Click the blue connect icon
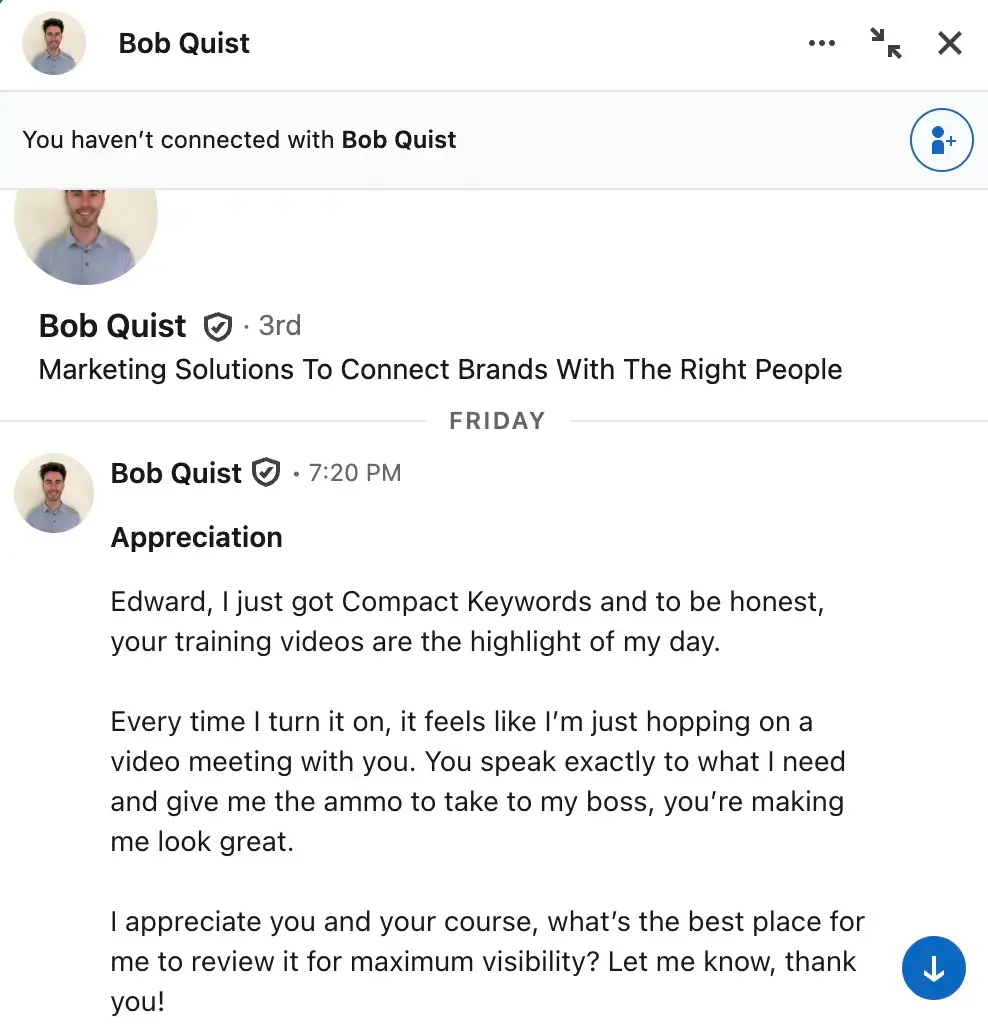 tap(941, 141)
